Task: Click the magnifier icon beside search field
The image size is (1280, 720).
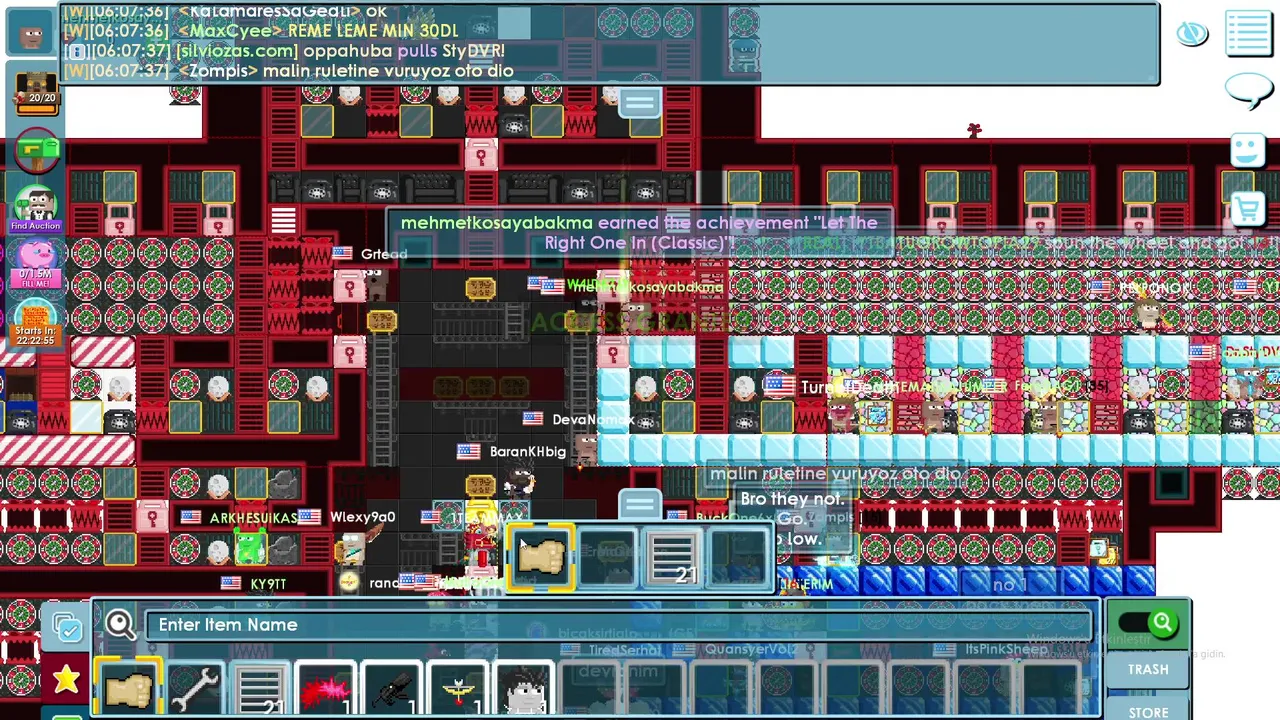Action: [x=120, y=625]
